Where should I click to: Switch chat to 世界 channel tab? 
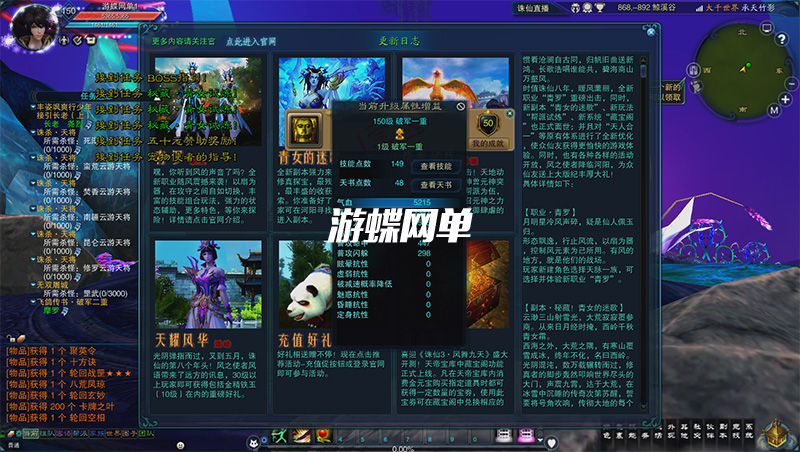(113, 434)
